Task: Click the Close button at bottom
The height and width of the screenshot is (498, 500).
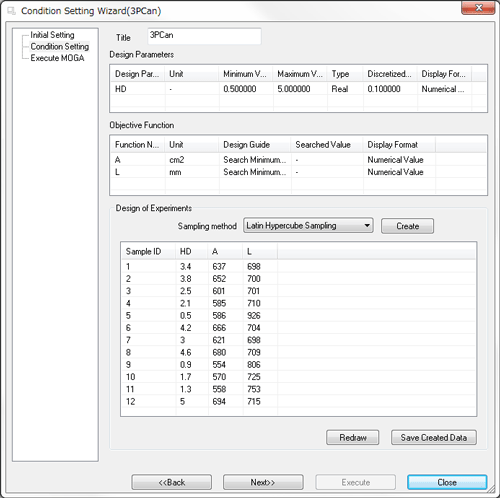Action: pos(447,482)
